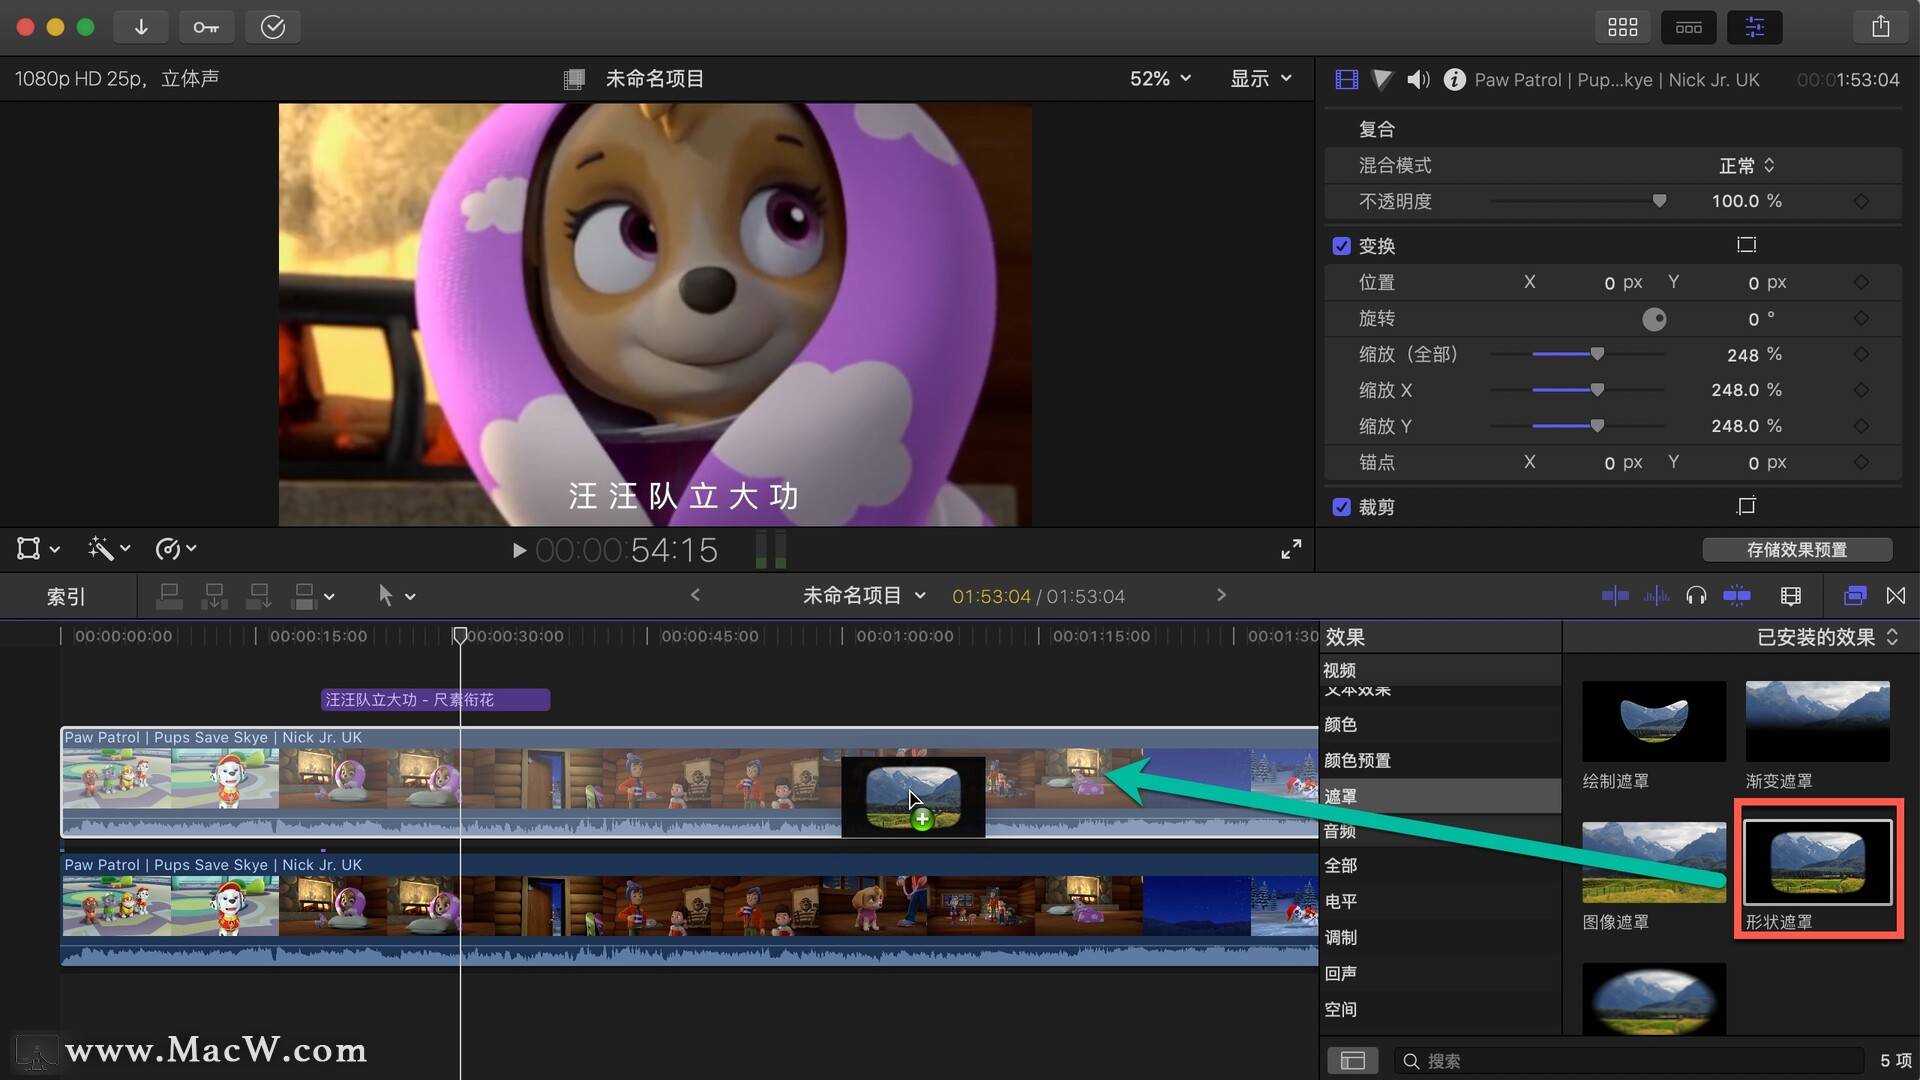Open the 已安装的效果 filter dropdown
1920x1080 pixels.
click(x=1827, y=637)
